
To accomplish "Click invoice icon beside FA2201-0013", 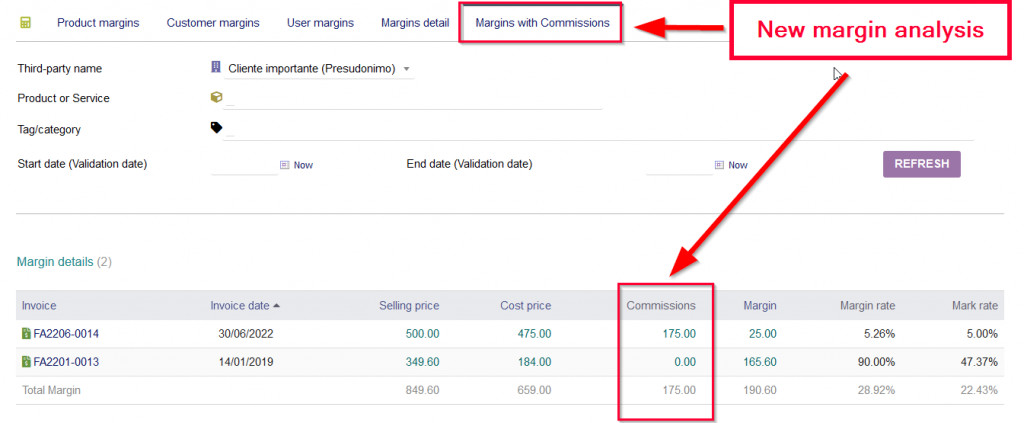I will [x=26, y=362].
